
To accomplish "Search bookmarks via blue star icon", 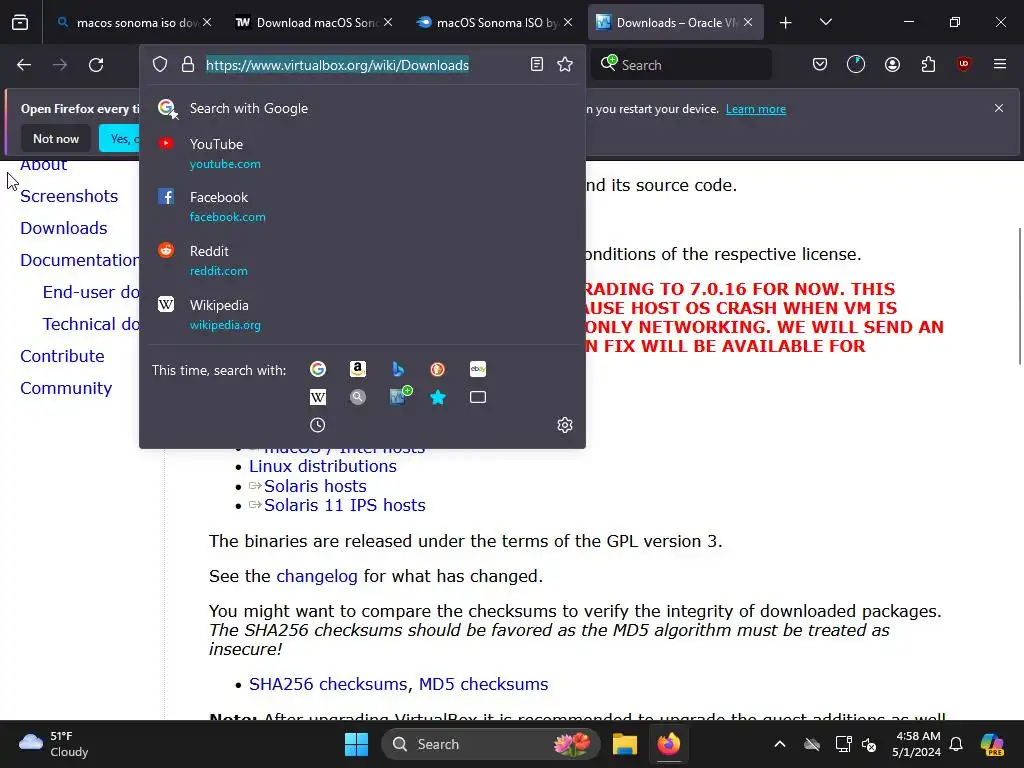I will pyautogui.click(x=438, y=397).
